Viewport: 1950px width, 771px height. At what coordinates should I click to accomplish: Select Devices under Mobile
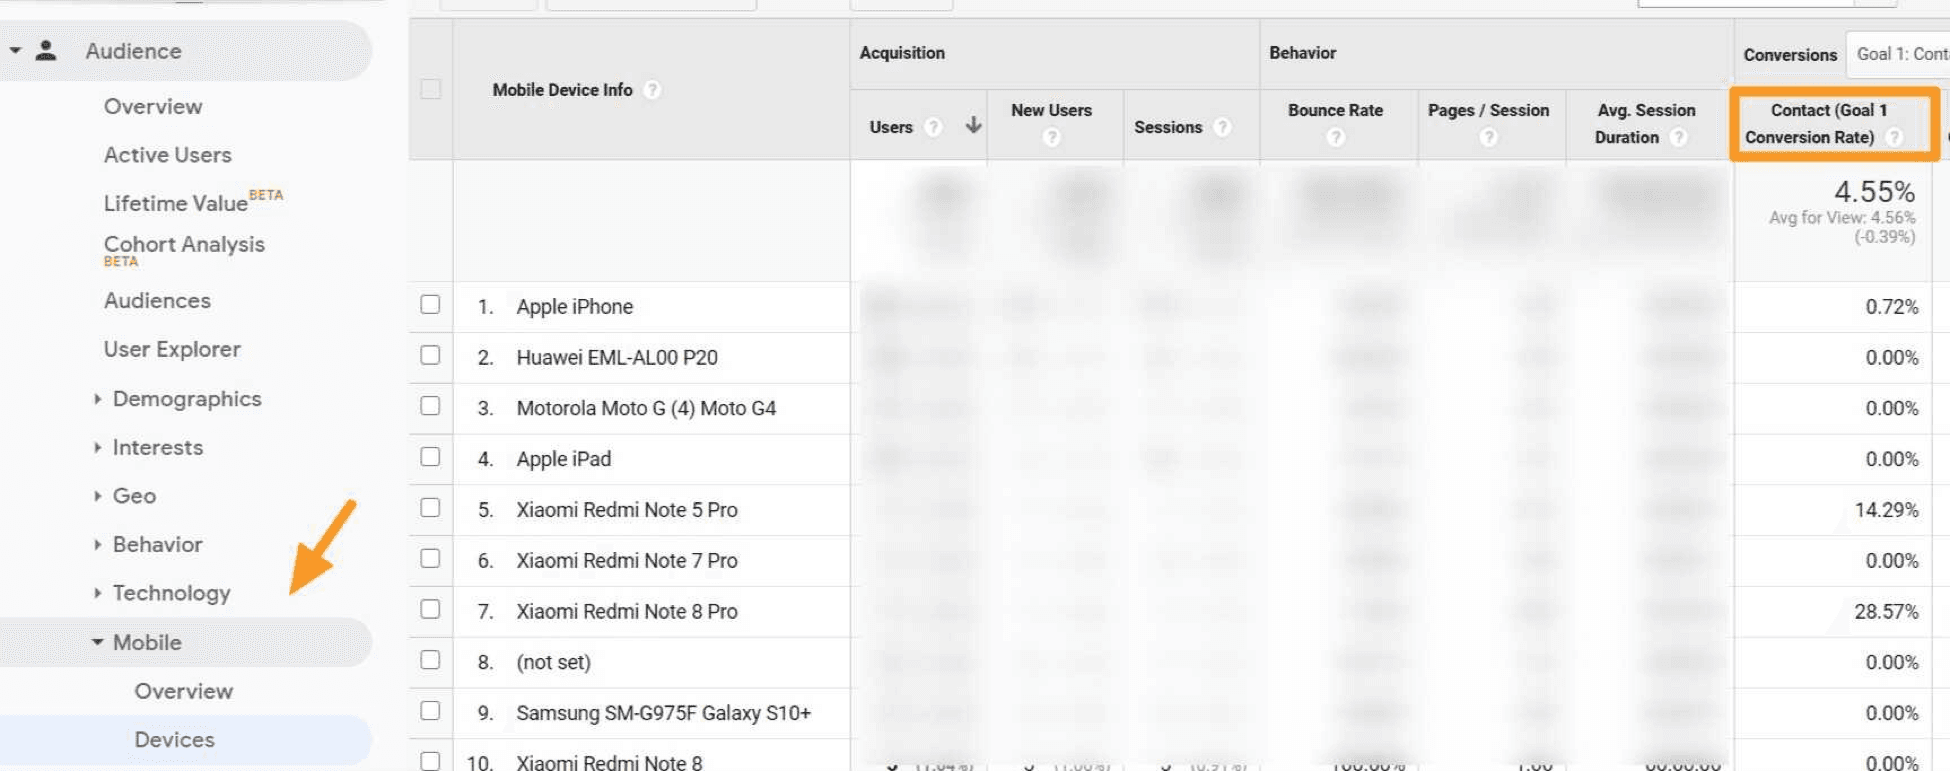tap(175, 740)
